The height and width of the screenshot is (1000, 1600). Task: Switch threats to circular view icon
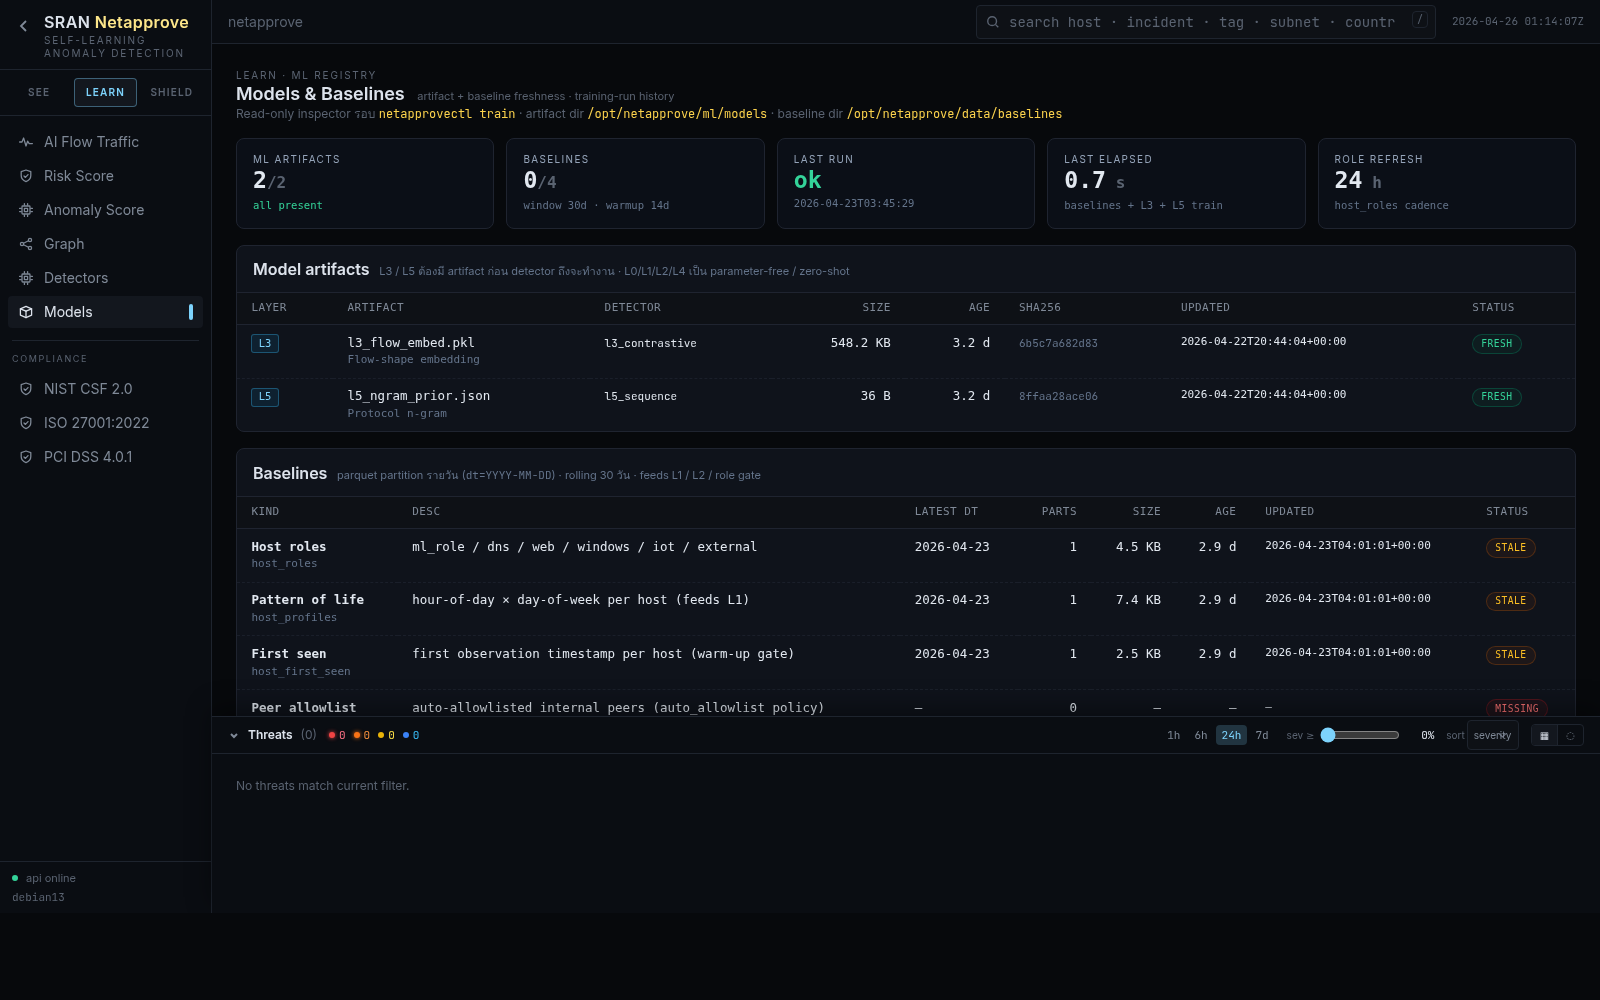(1570, 736)
